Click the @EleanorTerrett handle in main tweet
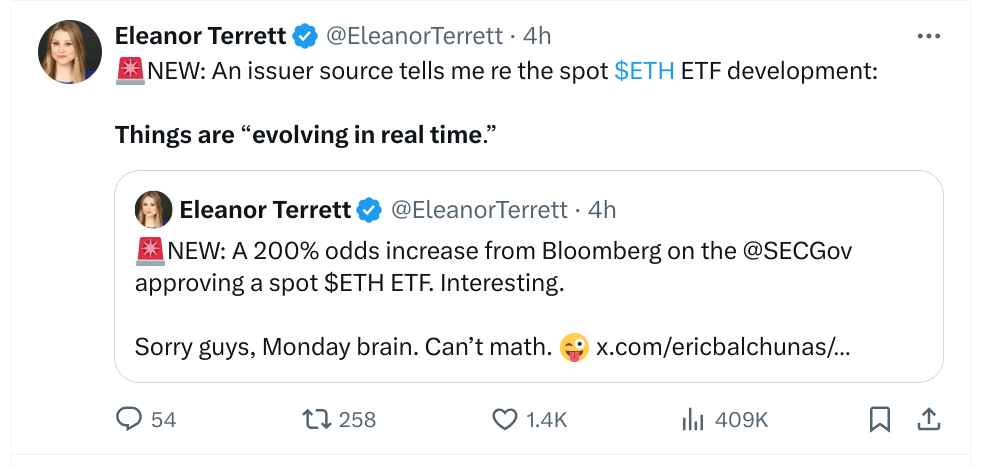983x467 pixels. pos(412,36)
